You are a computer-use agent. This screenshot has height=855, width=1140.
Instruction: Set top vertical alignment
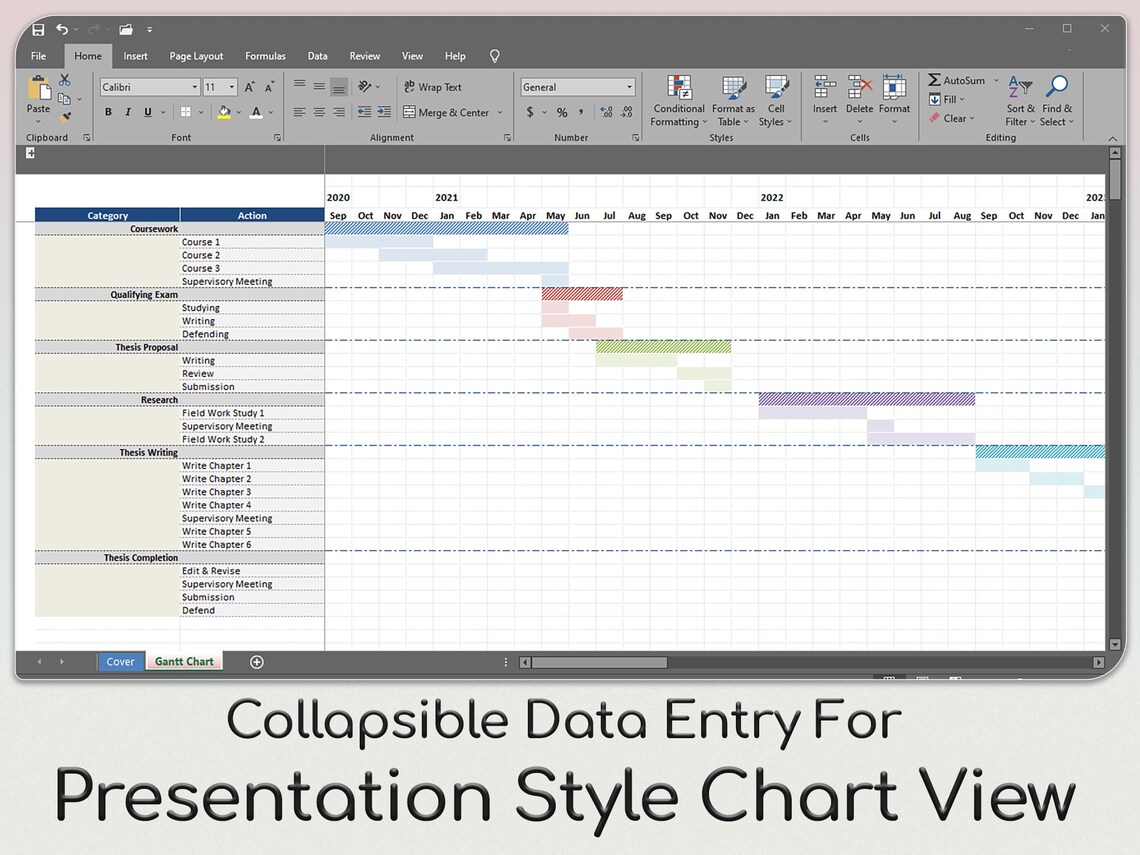pos(300,87)
